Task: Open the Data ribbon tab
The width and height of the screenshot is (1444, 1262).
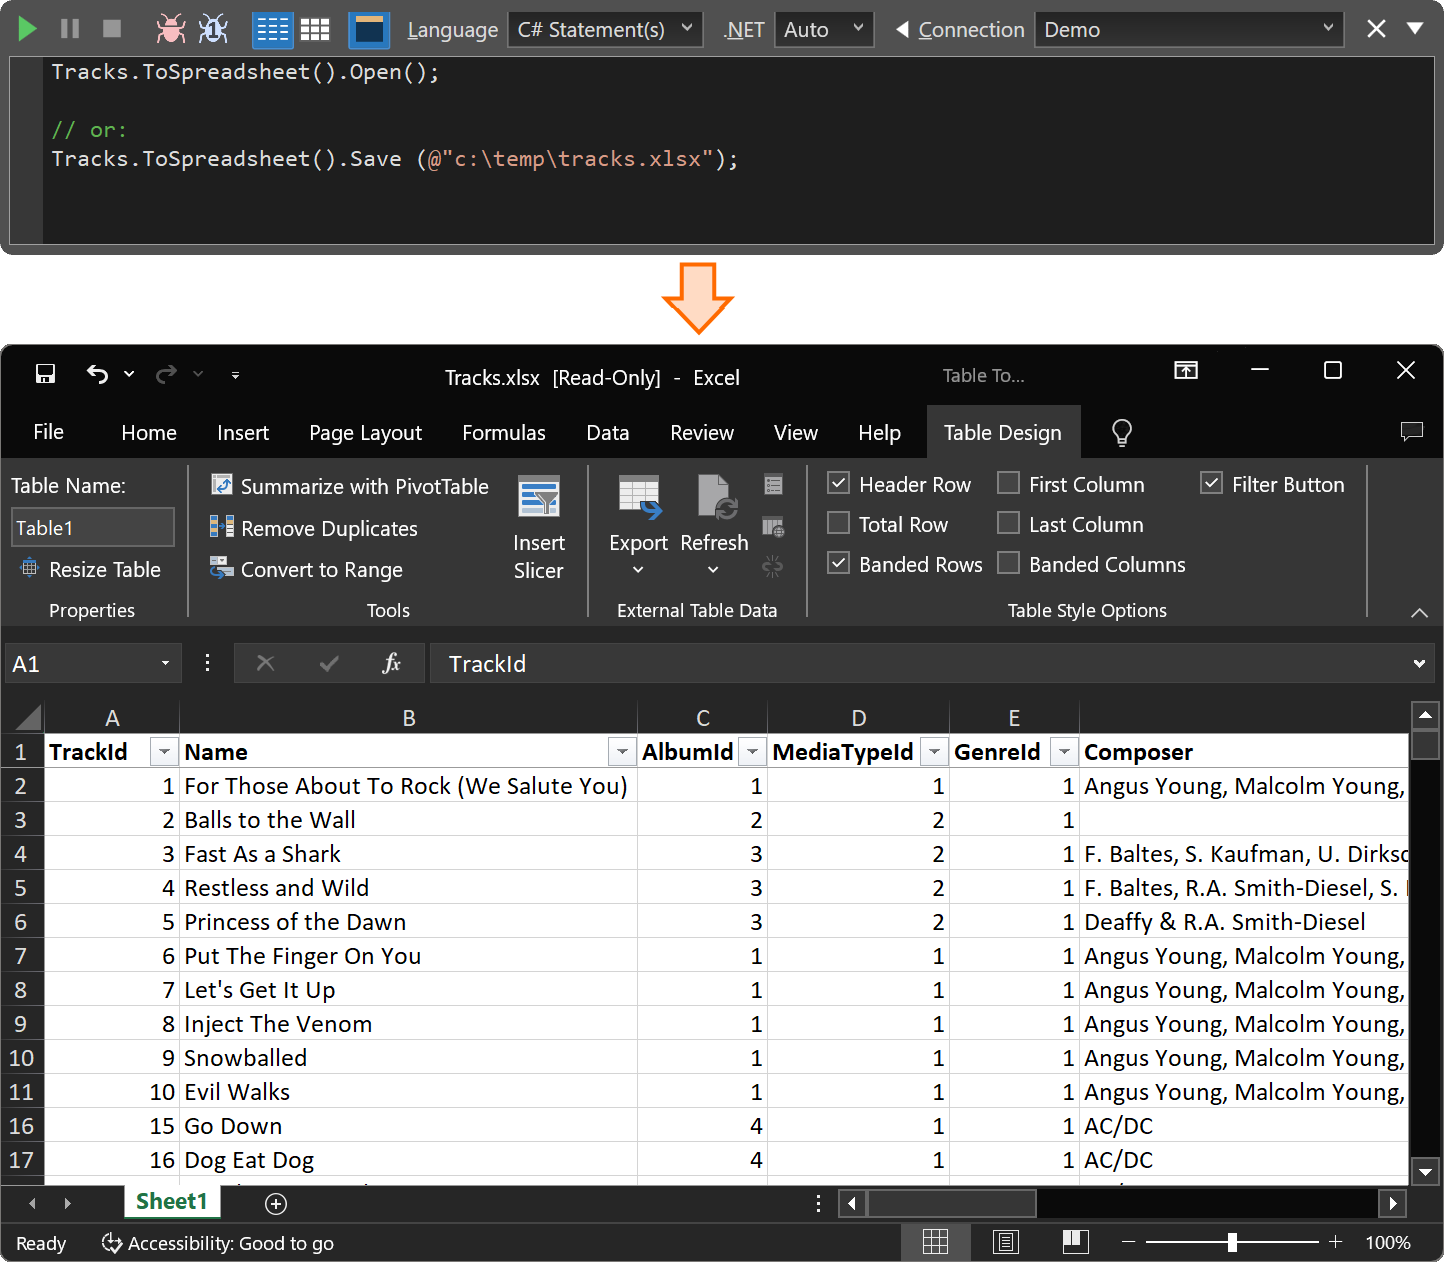Action: tap(608, 433)
